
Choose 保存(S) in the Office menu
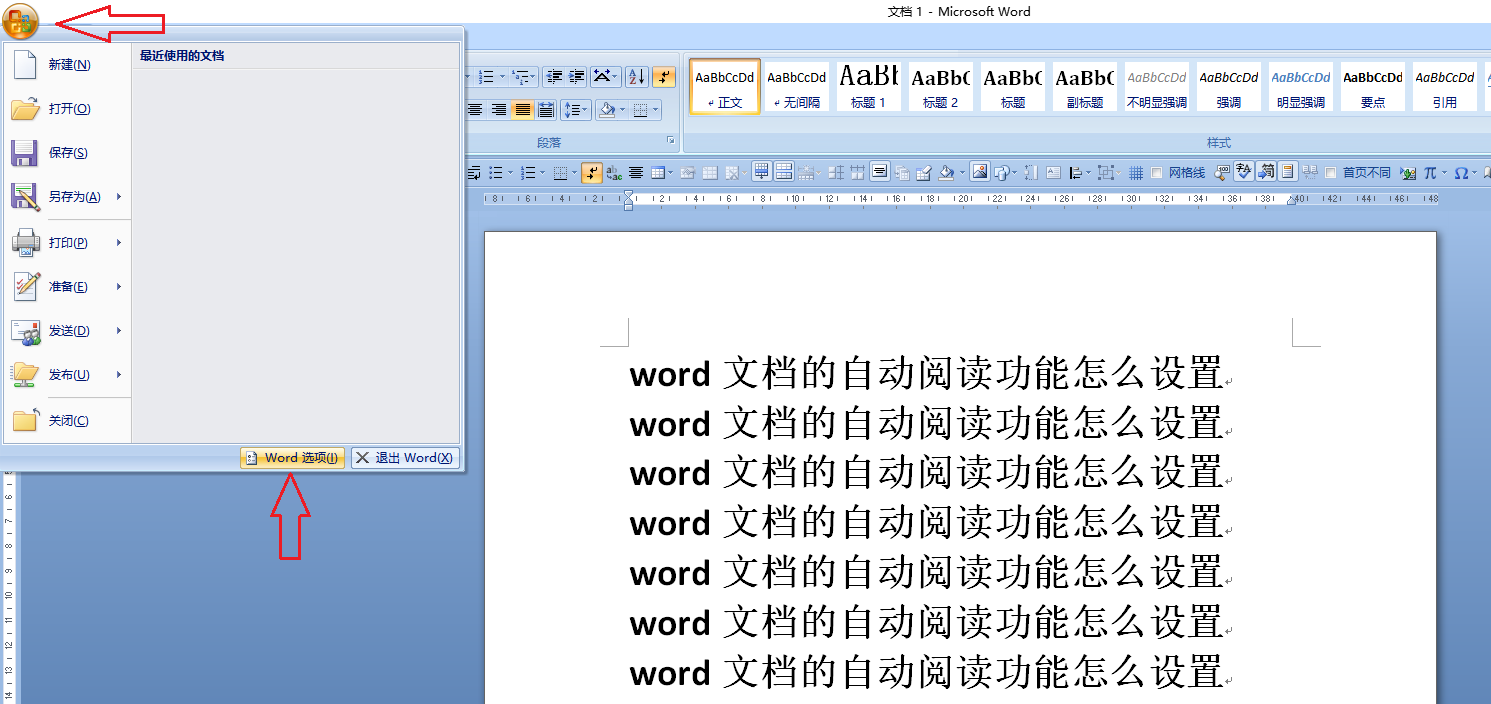(66, 152)
